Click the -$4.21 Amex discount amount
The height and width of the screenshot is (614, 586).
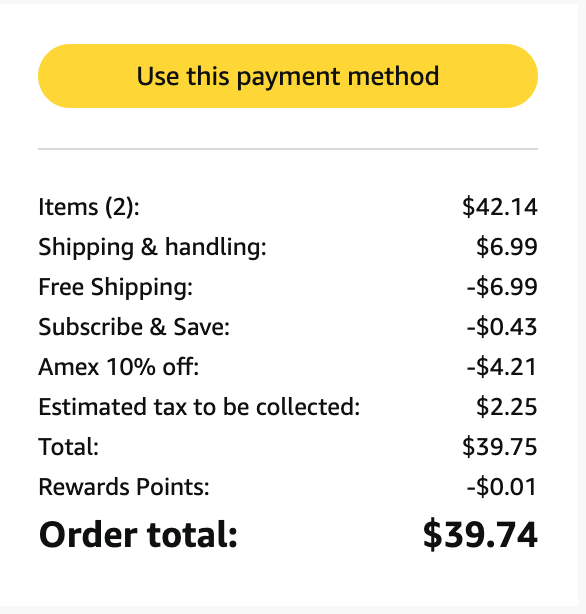tap(502, 367)
